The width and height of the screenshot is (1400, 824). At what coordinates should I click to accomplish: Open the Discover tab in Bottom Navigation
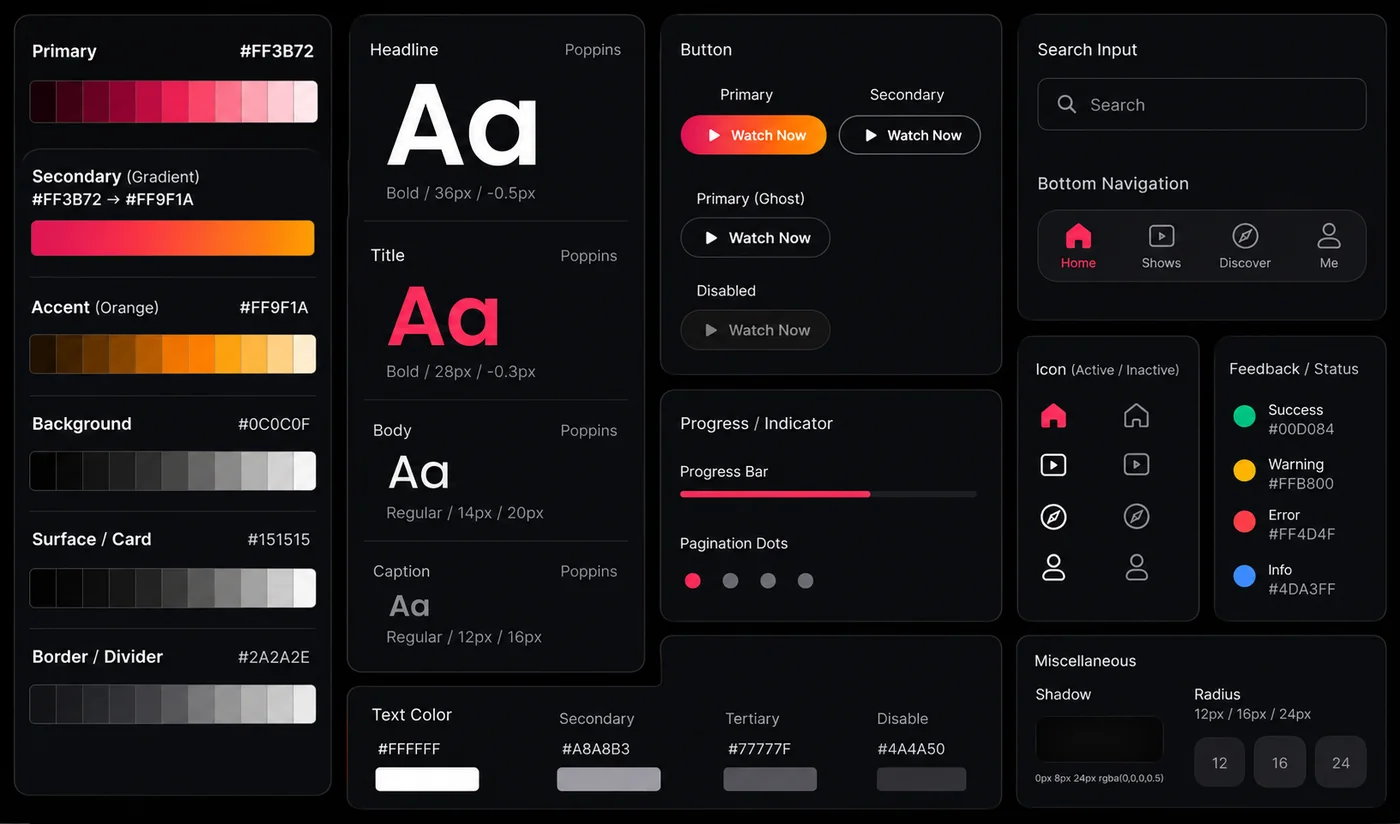tap(1245, 246)
